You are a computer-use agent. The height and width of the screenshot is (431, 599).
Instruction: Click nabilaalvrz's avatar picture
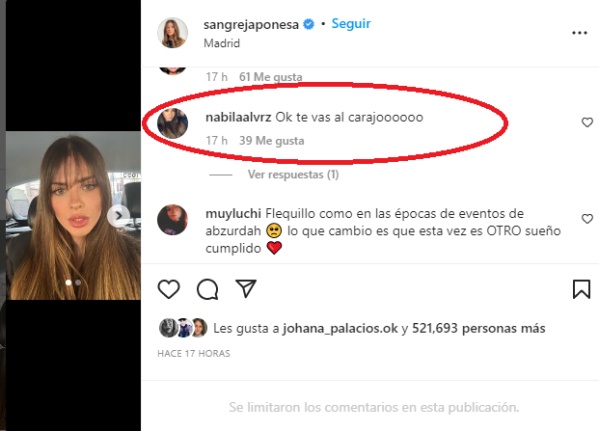172,123
